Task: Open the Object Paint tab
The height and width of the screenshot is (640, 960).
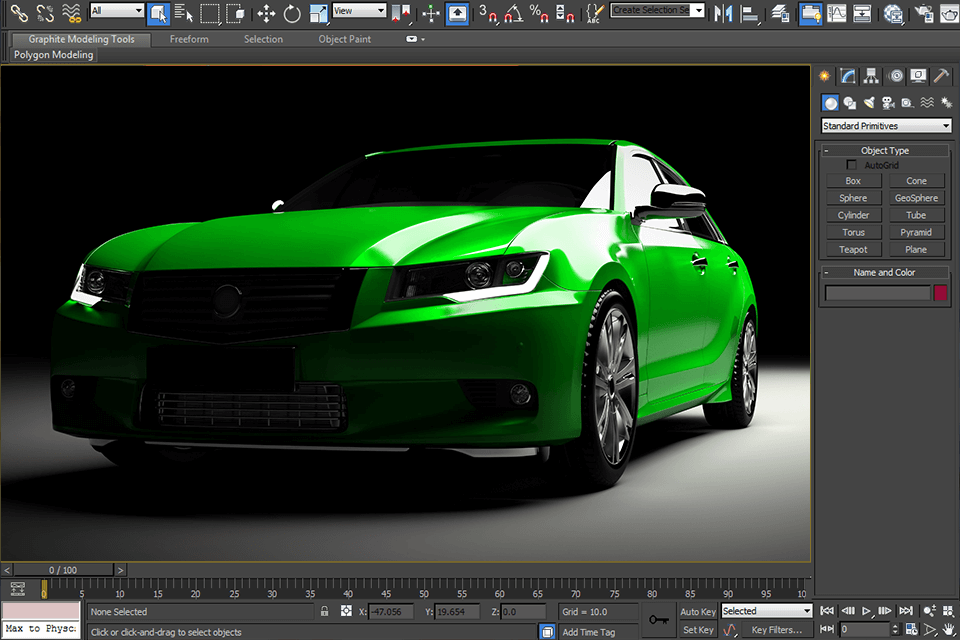Action: click(x=345, y=39)
